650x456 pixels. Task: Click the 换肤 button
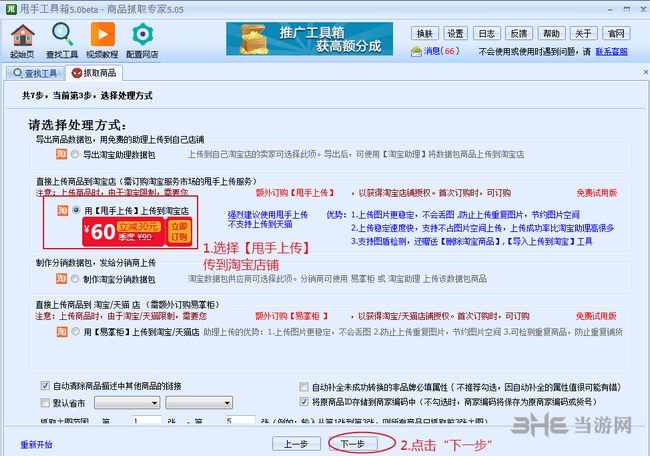tap(424, 33)
